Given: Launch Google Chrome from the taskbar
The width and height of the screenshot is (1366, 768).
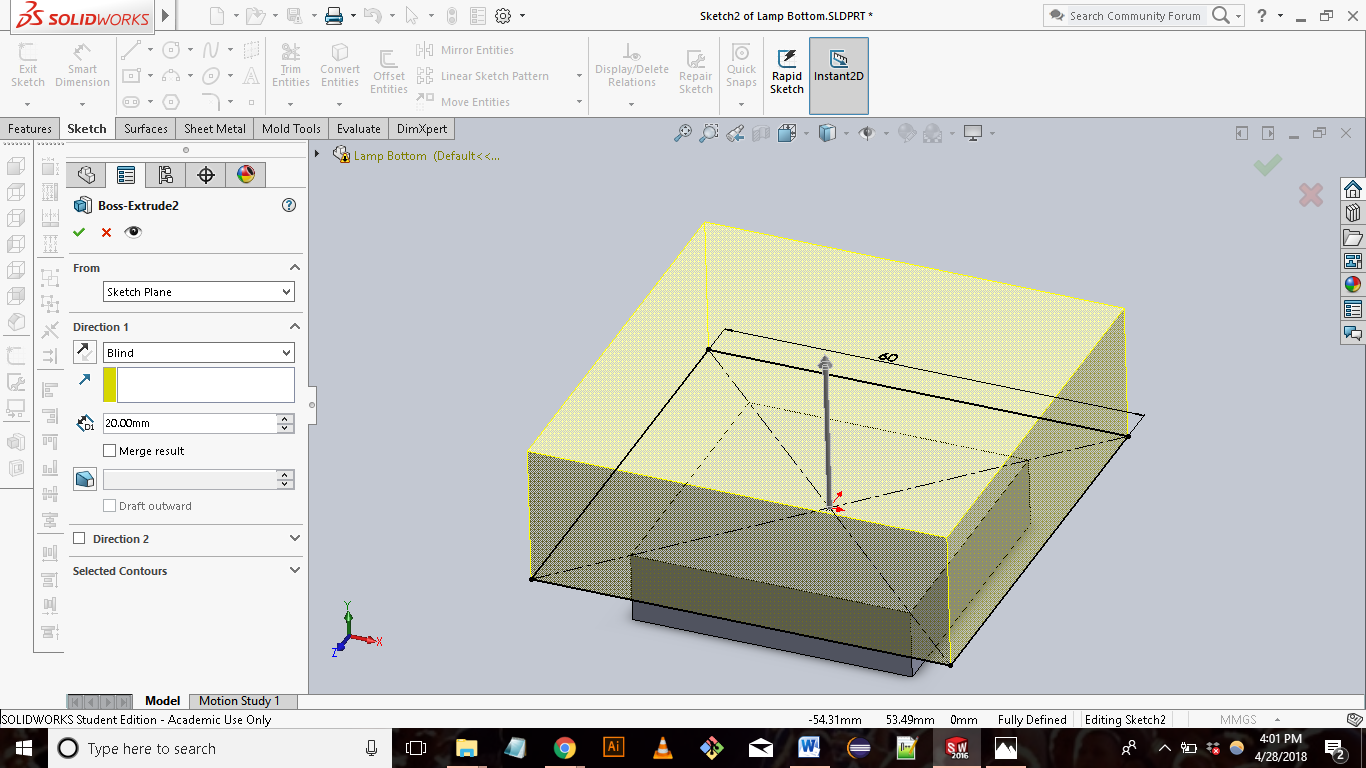Looking at the screenshot, I should pos(565,748).
